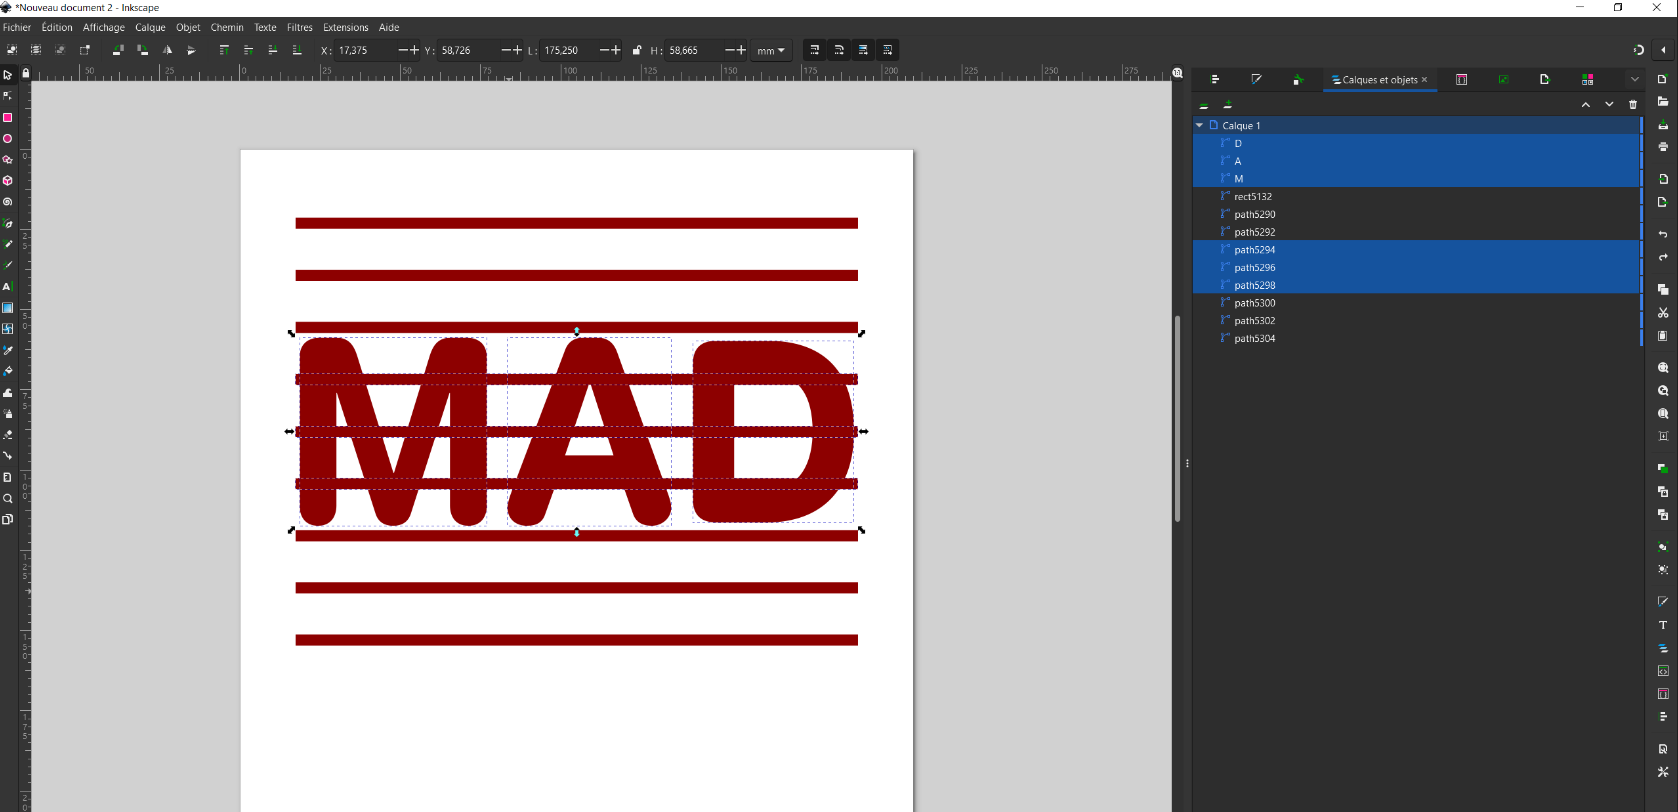1678x812 pixels.
Task: Open the Affichage menu
Action: 104,27
